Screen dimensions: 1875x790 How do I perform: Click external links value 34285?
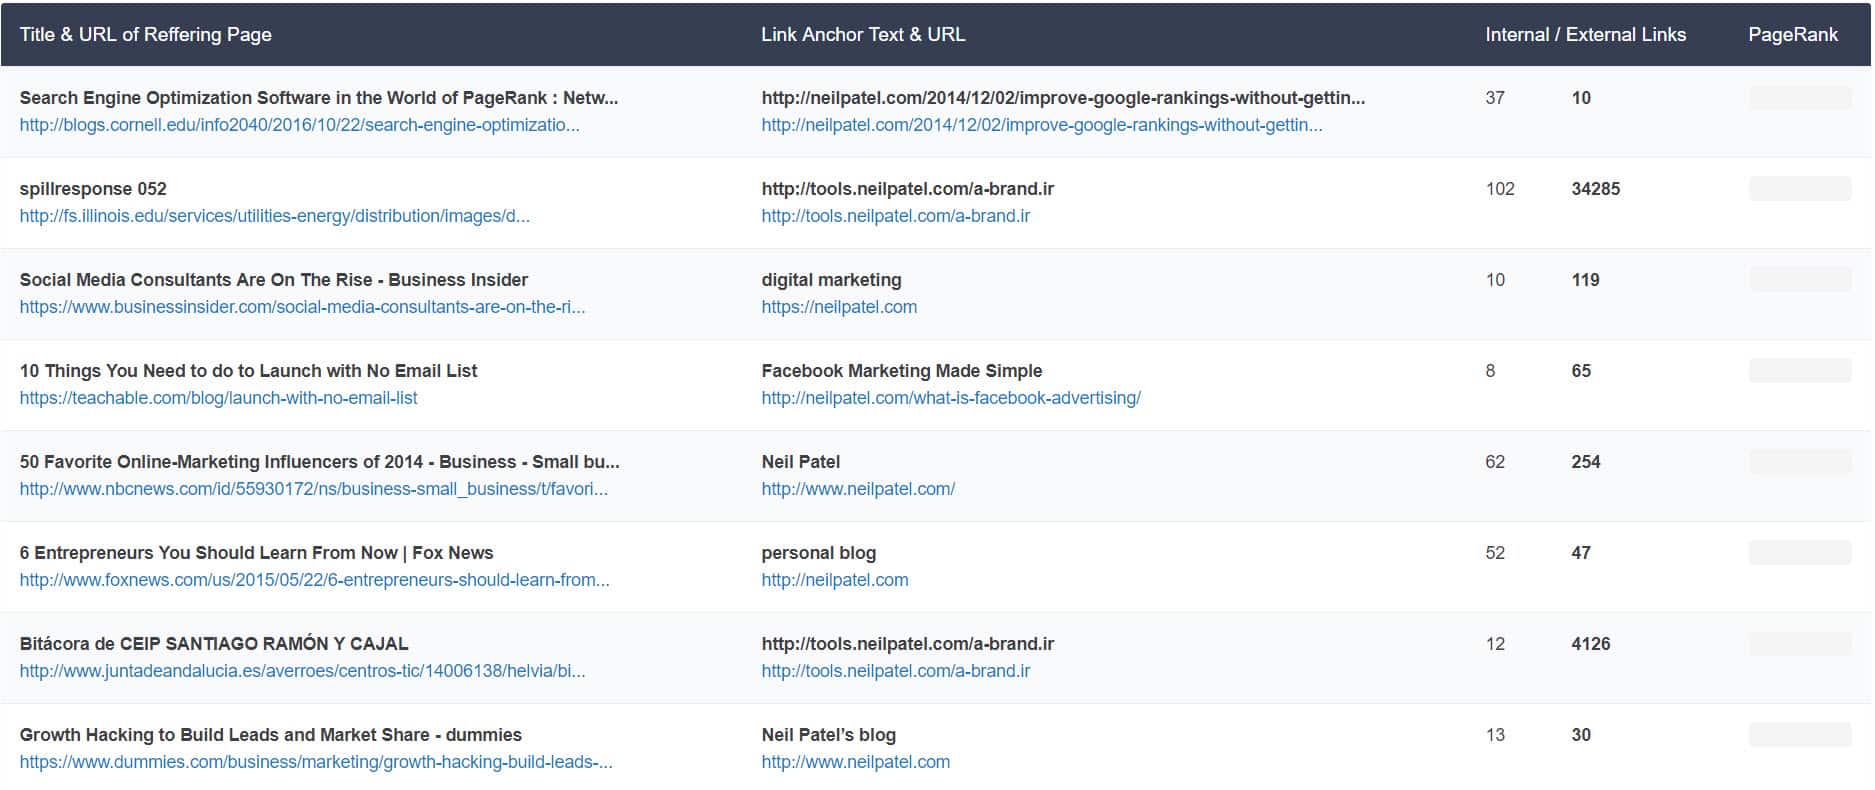click(1595, 189)
